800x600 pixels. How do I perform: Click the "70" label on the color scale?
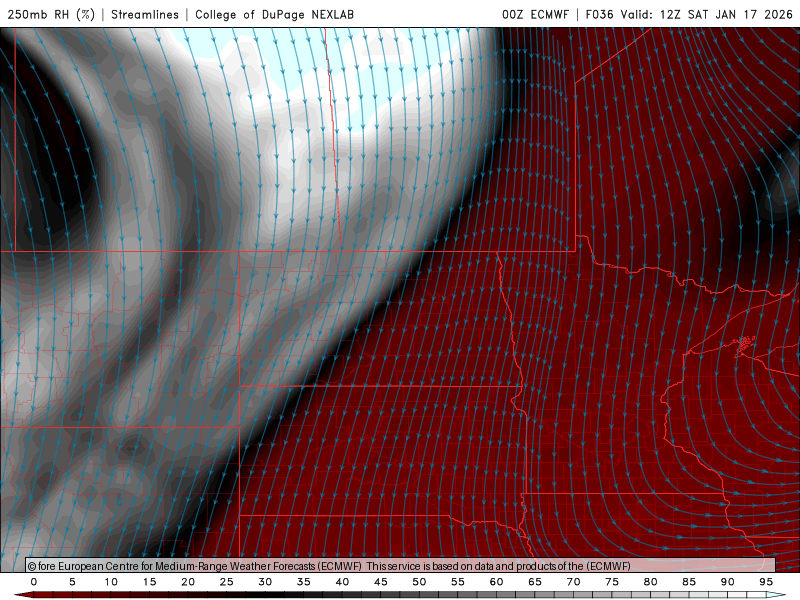click(573, 582)
